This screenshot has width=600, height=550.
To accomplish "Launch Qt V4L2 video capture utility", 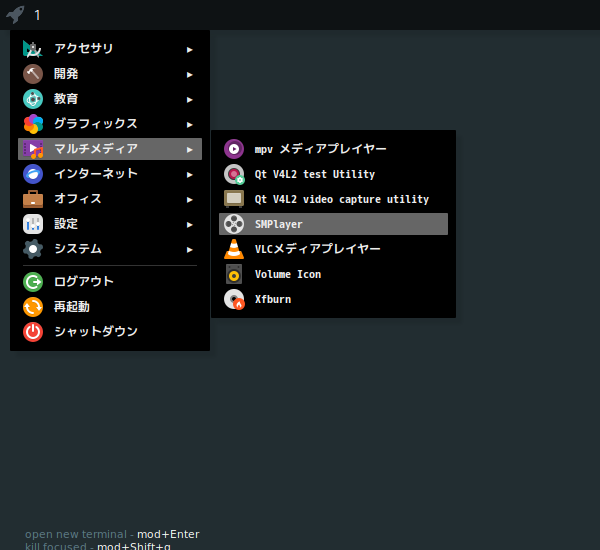I will (x=333, y=199).
